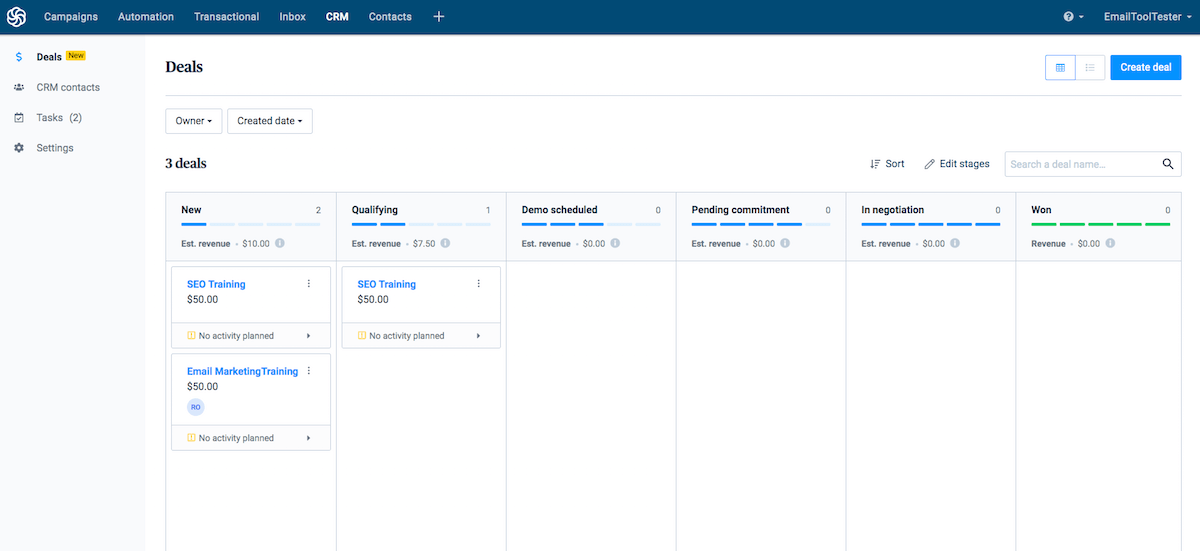Switch to the kanban board view
1200x551 pixels.
(x=1060, y=67)
